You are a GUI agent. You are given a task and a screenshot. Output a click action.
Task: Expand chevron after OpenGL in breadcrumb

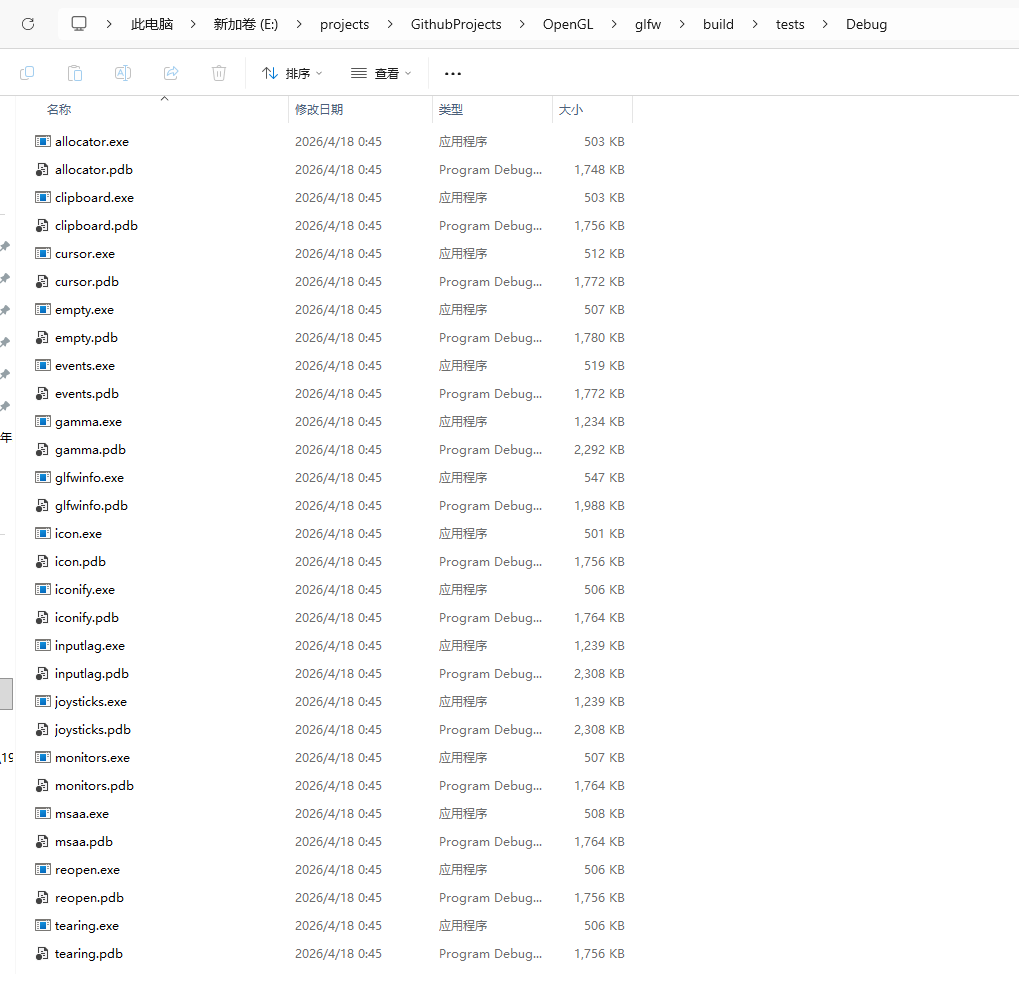614,24
